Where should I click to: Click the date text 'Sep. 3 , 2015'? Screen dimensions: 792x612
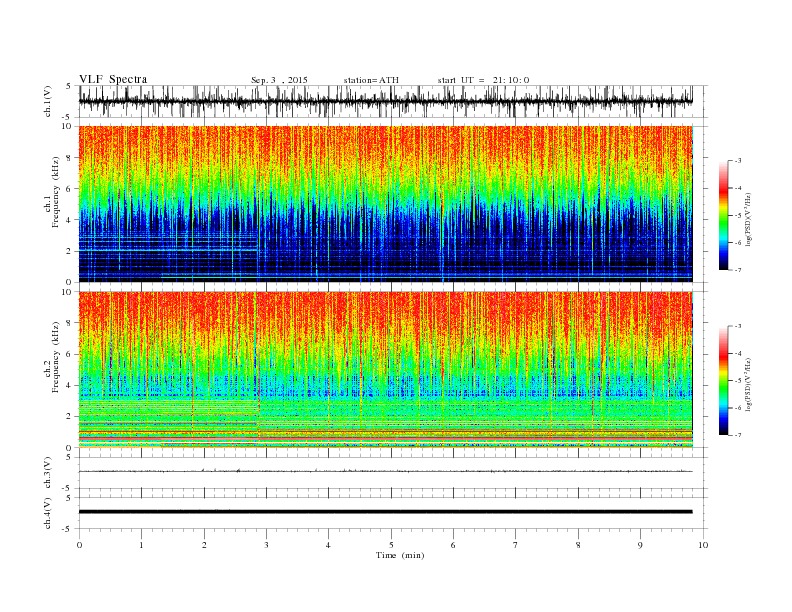(279, 80)
